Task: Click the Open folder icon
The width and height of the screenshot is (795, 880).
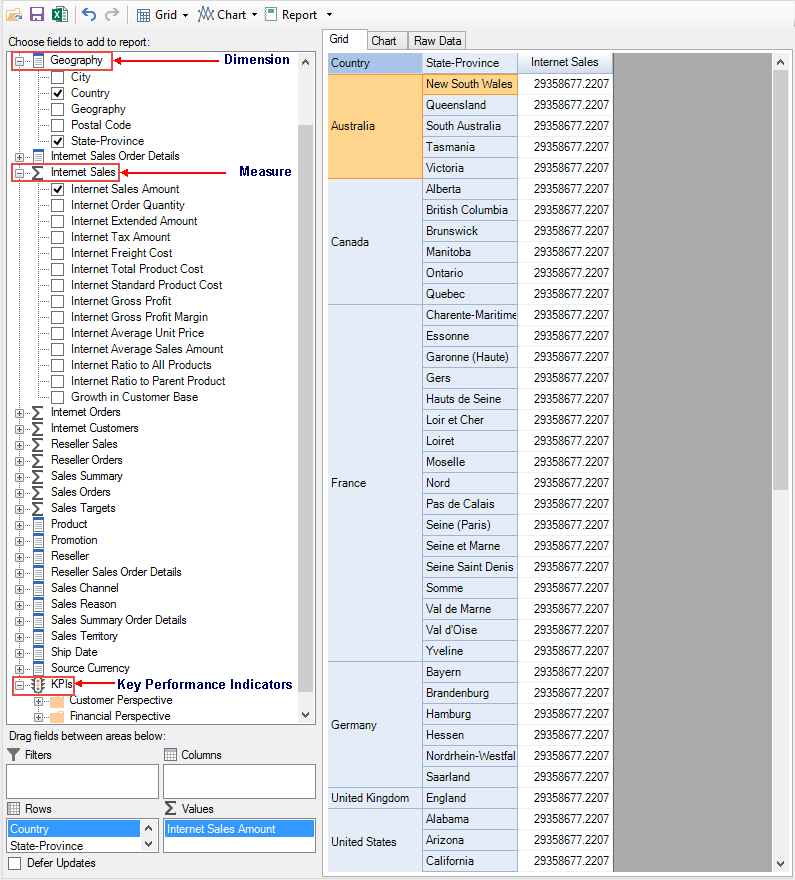Action: point(14,15)
